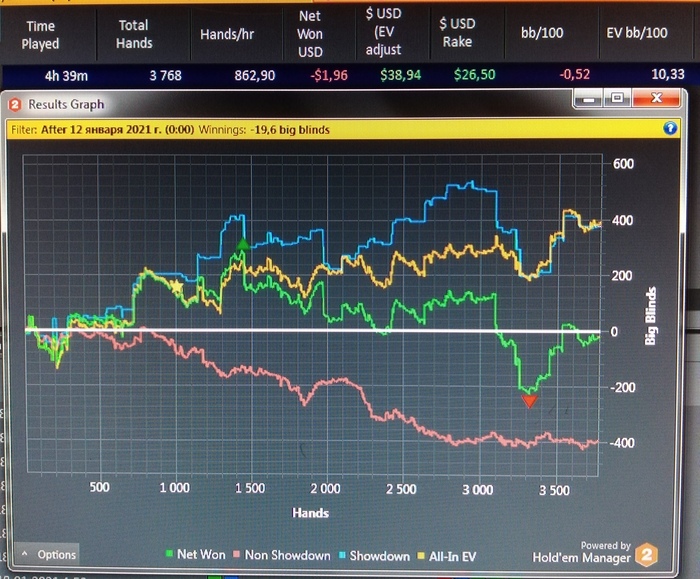Select the 3 768 total hands cell

tap(165, 75)
